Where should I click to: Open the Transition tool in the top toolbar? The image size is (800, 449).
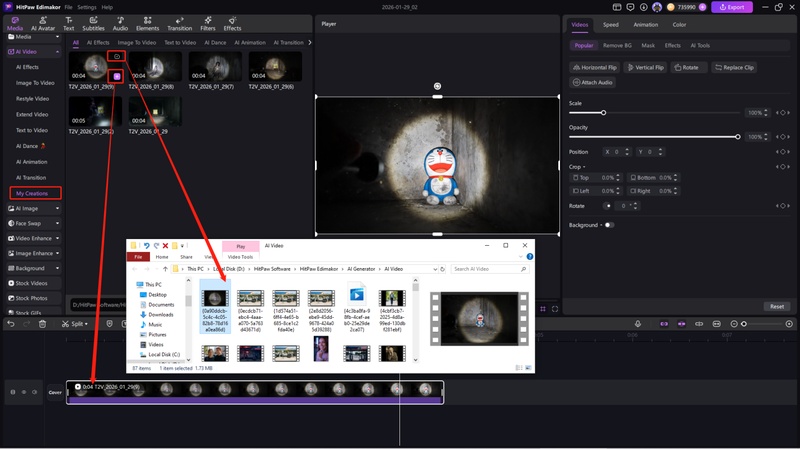tap(180, 23)
